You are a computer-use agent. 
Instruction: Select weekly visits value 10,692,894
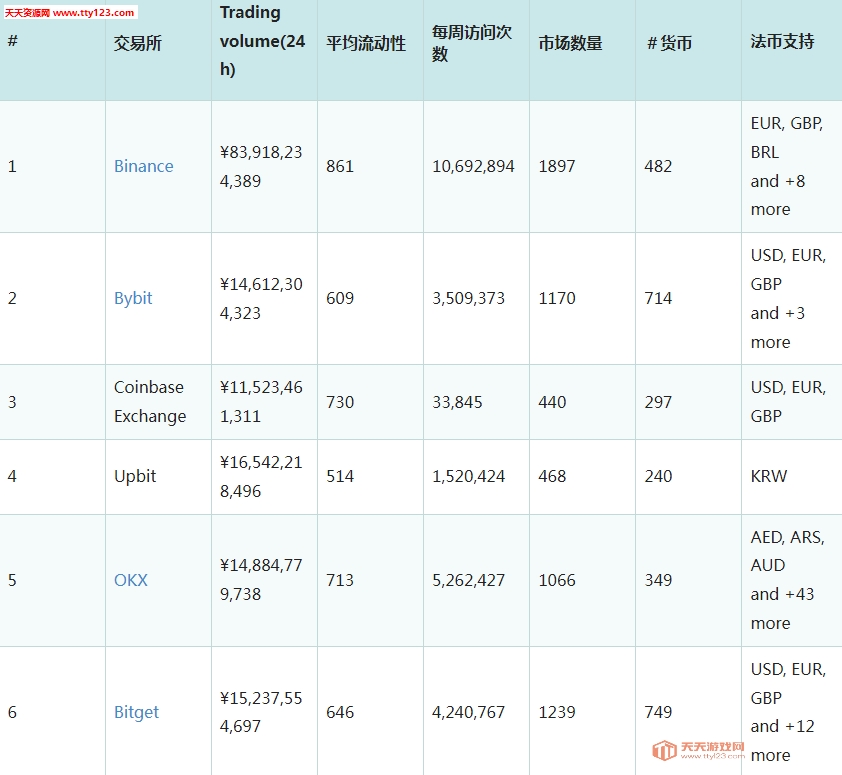pos(473,166)
